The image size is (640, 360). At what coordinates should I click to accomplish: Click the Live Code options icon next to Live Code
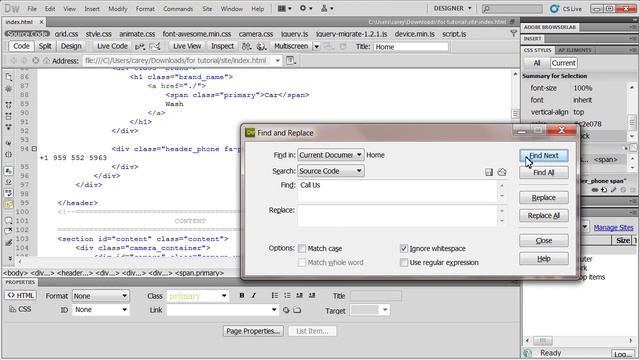click(x=140, y=47)
